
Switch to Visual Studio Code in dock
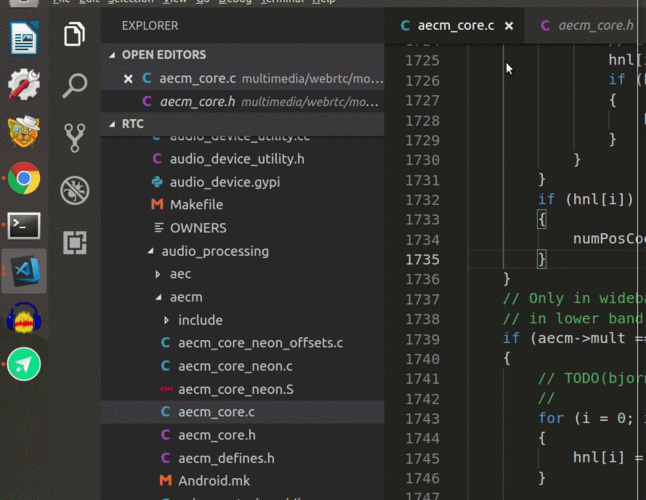pos(25,271)
